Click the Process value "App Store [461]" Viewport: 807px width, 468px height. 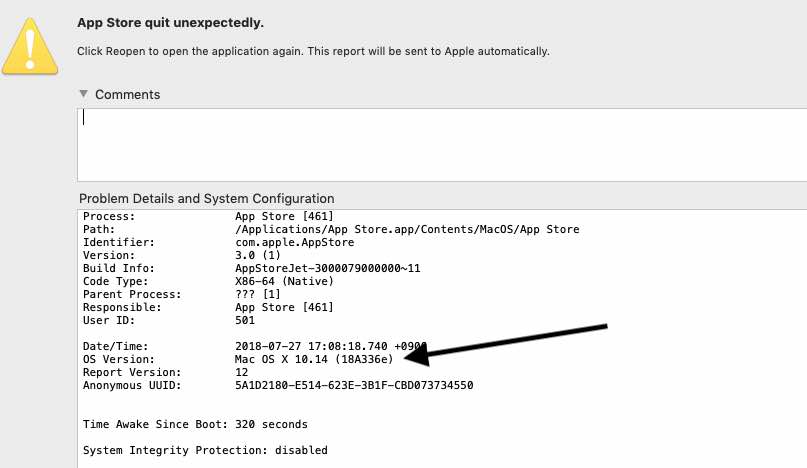(x=284, y=216)
